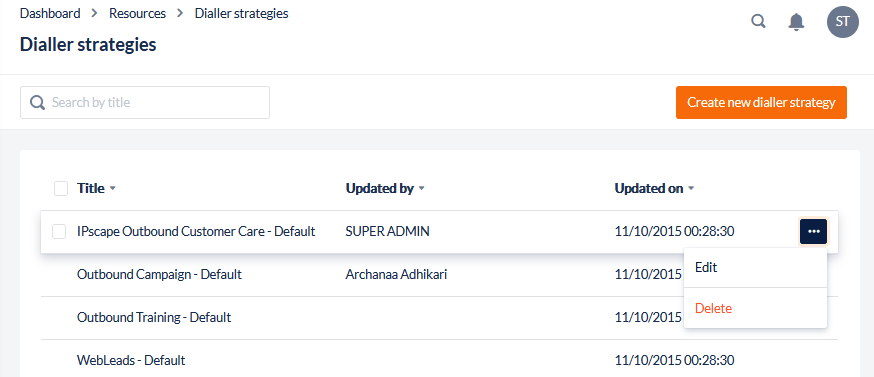Choose Delete from the row menu

pos(755,308)
